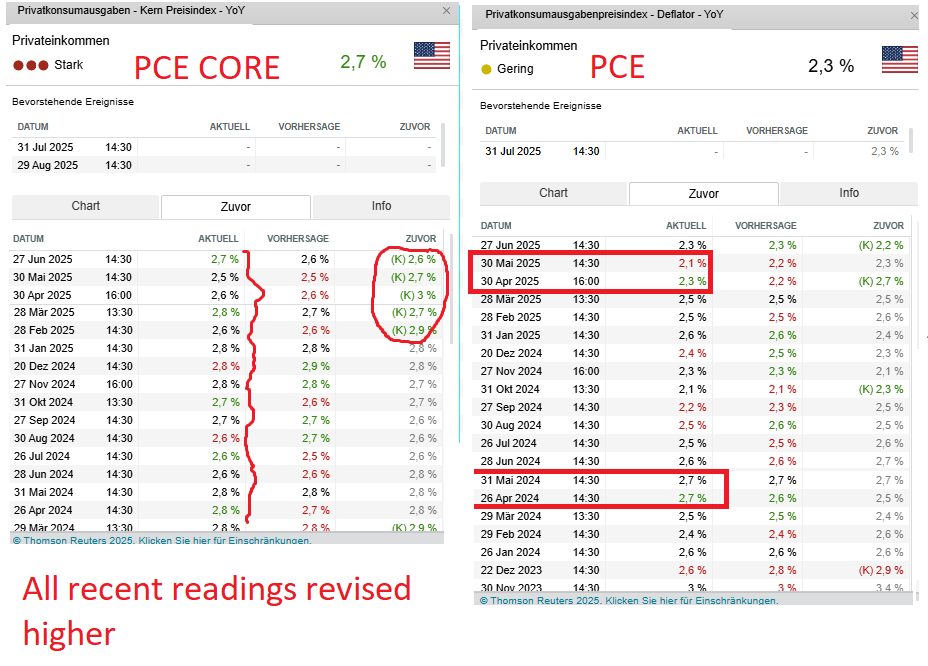Select the Zuvor tab in the Kern Preisindex panel
The height and width of the screenshot is (666, 928).
236,207
